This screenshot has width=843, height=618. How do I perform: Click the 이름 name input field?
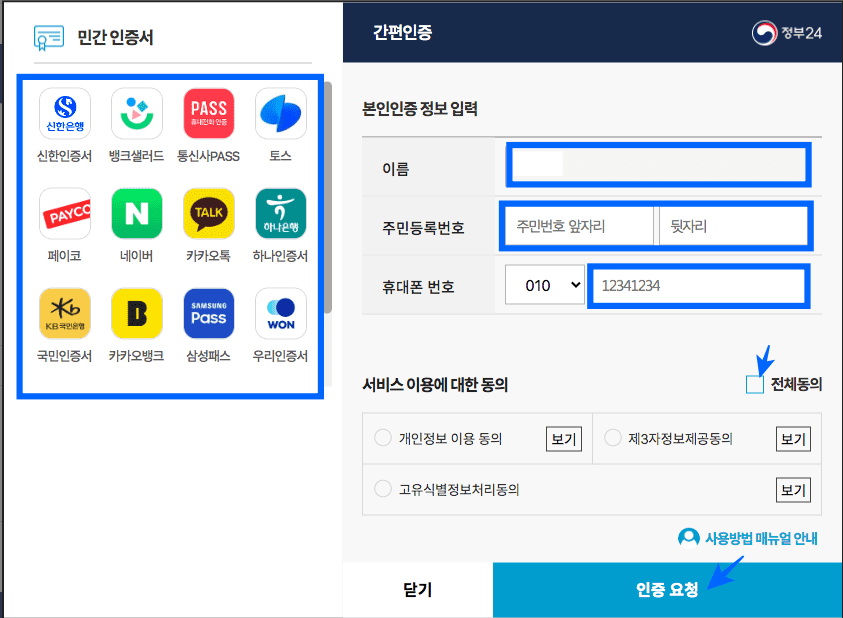[659, 165]
